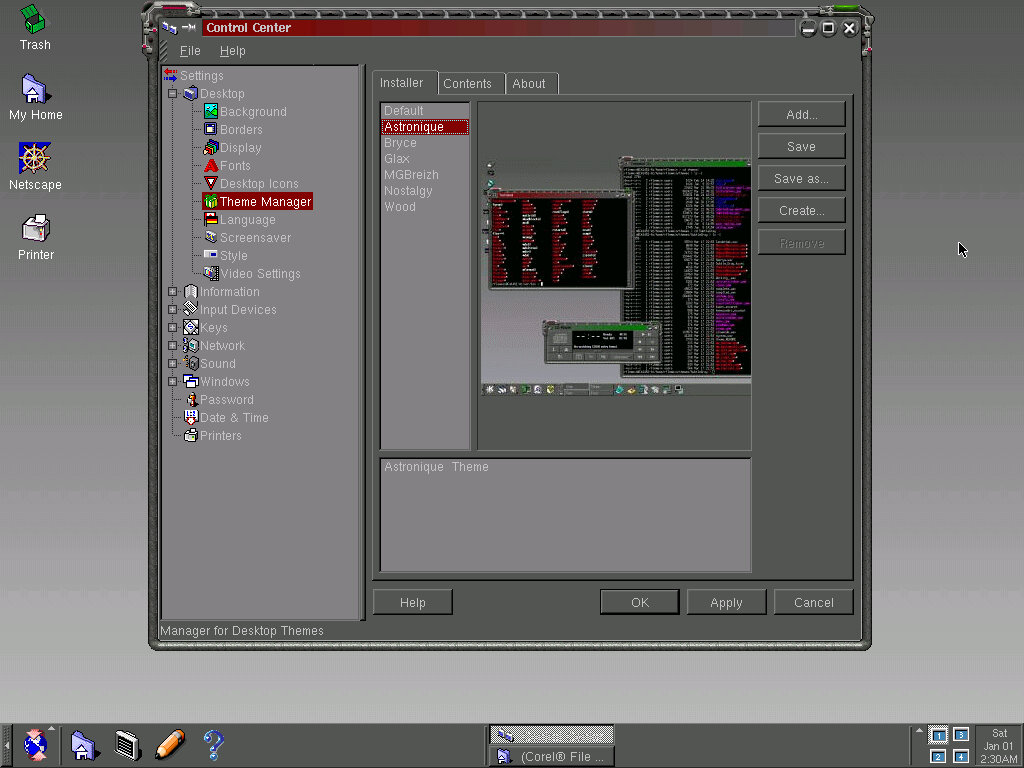Click the Background icon in Settings tree
The width and height of the screenshot is (1024, 768).
[x=211, y=112]
